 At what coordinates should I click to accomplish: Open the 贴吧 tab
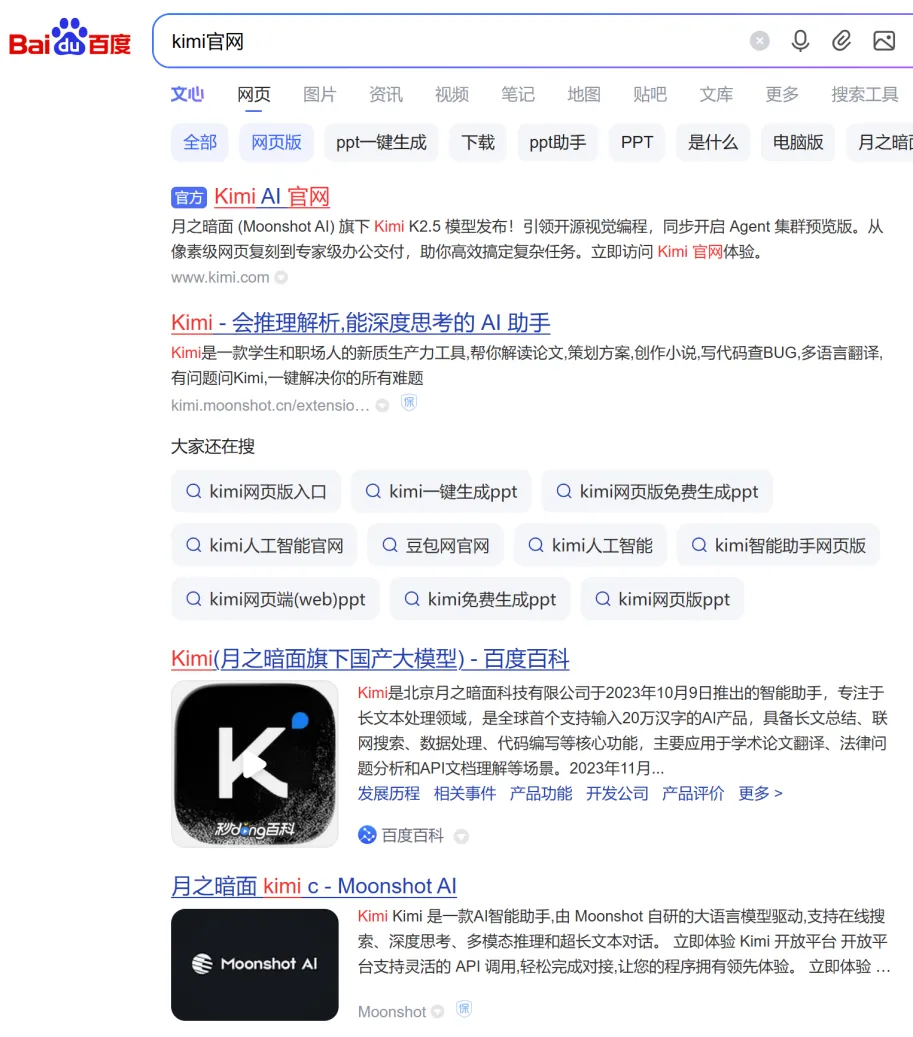click(x=650, y=94)
